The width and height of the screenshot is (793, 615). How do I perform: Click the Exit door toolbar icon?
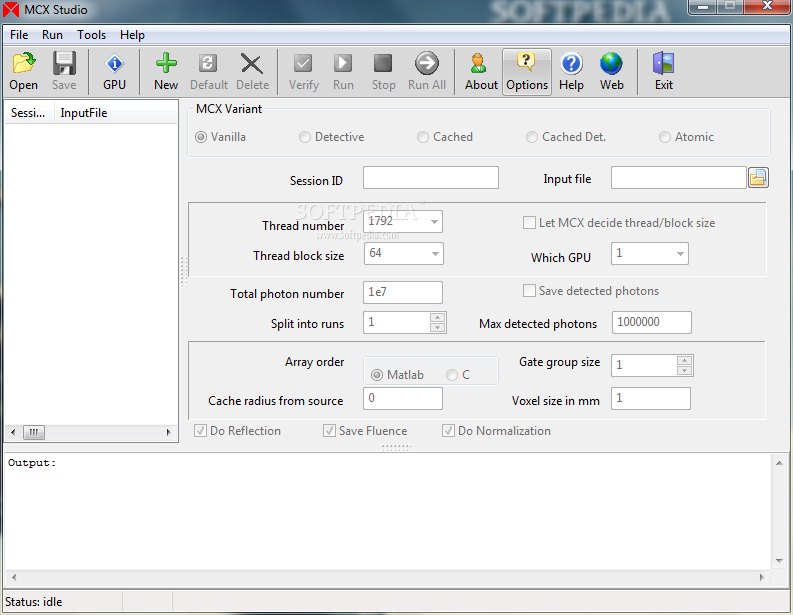[x=664, y=71]
